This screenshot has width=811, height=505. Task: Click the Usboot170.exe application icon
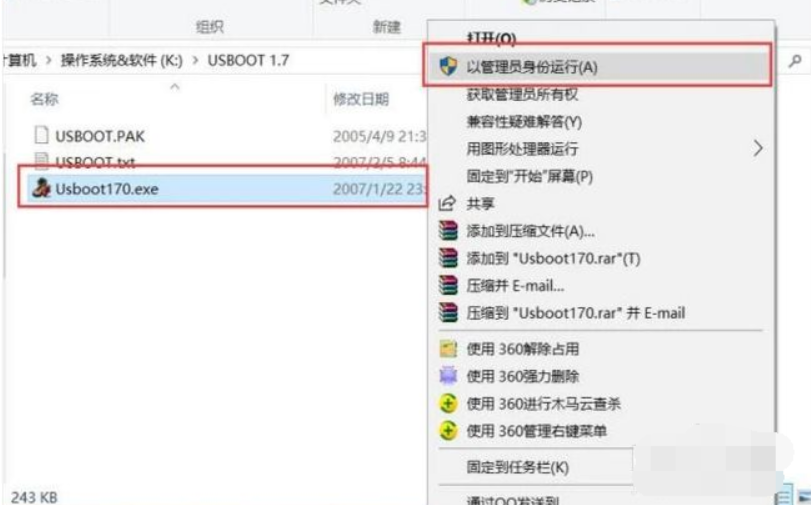[41, 188]
